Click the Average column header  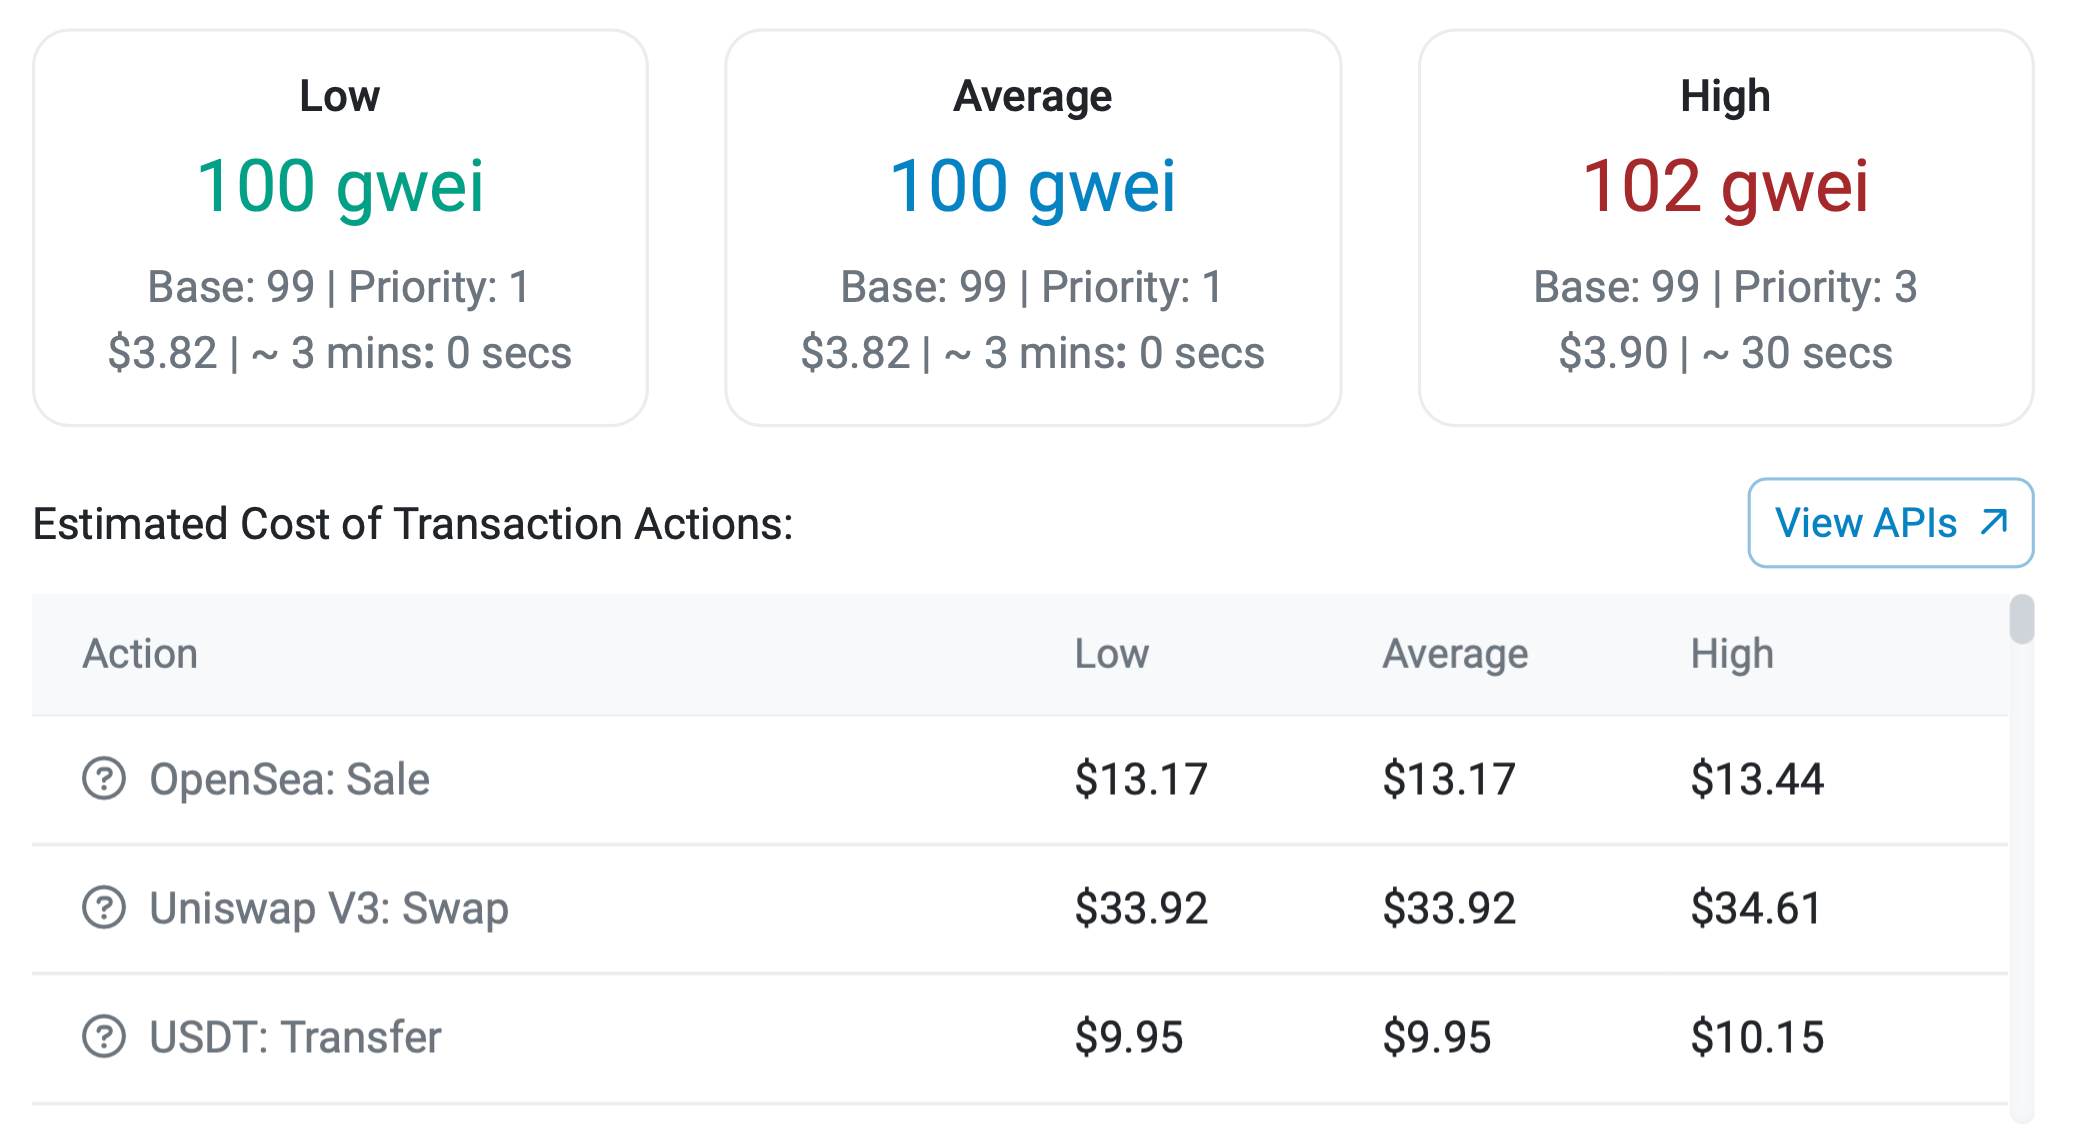tap(1455, 654)
